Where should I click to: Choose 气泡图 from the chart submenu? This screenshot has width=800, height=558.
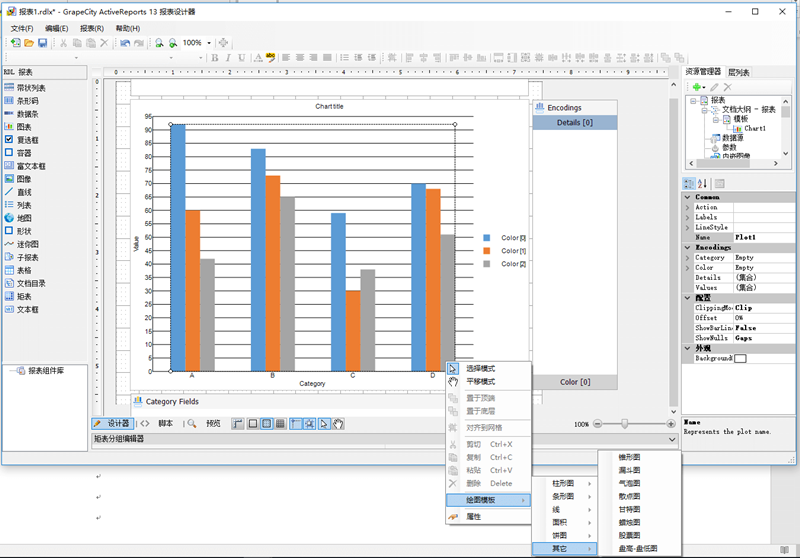(630, 483)
